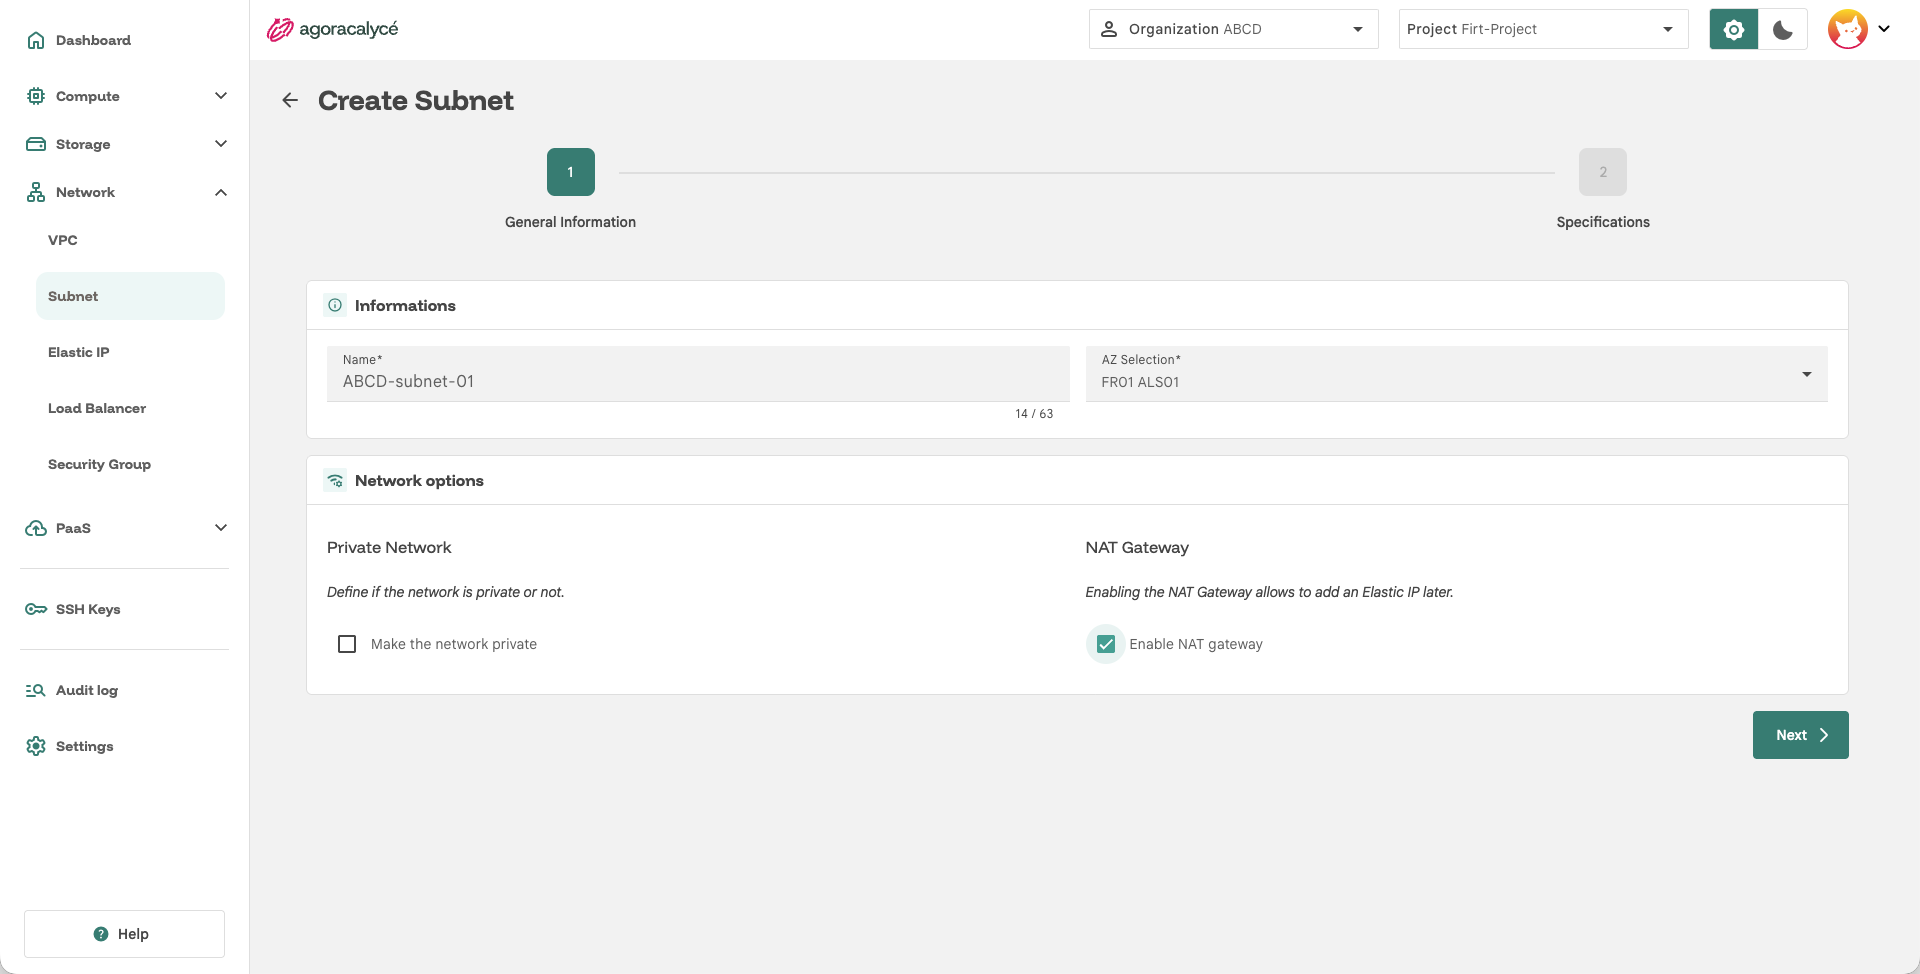Open Elastic IP in sidebar
Screen dimensions: 1920x974
pos(130,352)
